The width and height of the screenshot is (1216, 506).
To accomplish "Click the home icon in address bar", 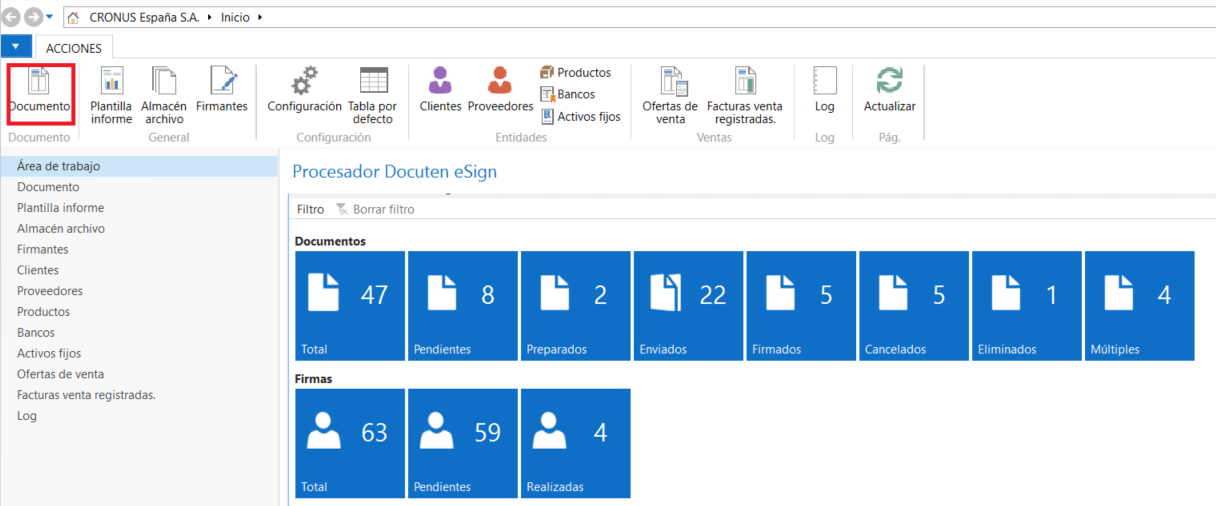I will pyautogui.click(x=73, y=18).
